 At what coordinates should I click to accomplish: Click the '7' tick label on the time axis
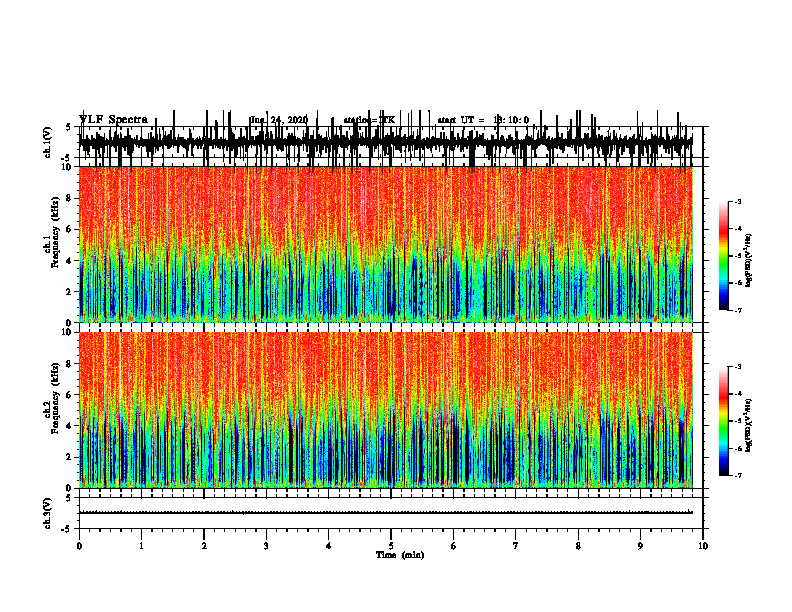coord(516,546)
